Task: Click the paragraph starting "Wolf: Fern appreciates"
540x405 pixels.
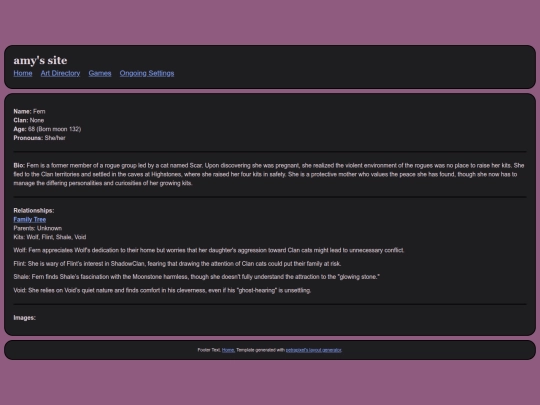Action: click(x=209, y=250)
